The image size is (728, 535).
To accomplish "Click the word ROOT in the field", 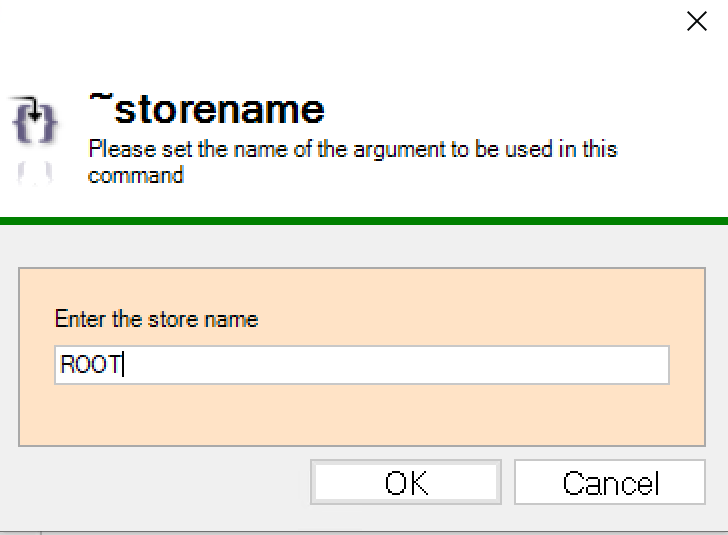I will point(90,365).
